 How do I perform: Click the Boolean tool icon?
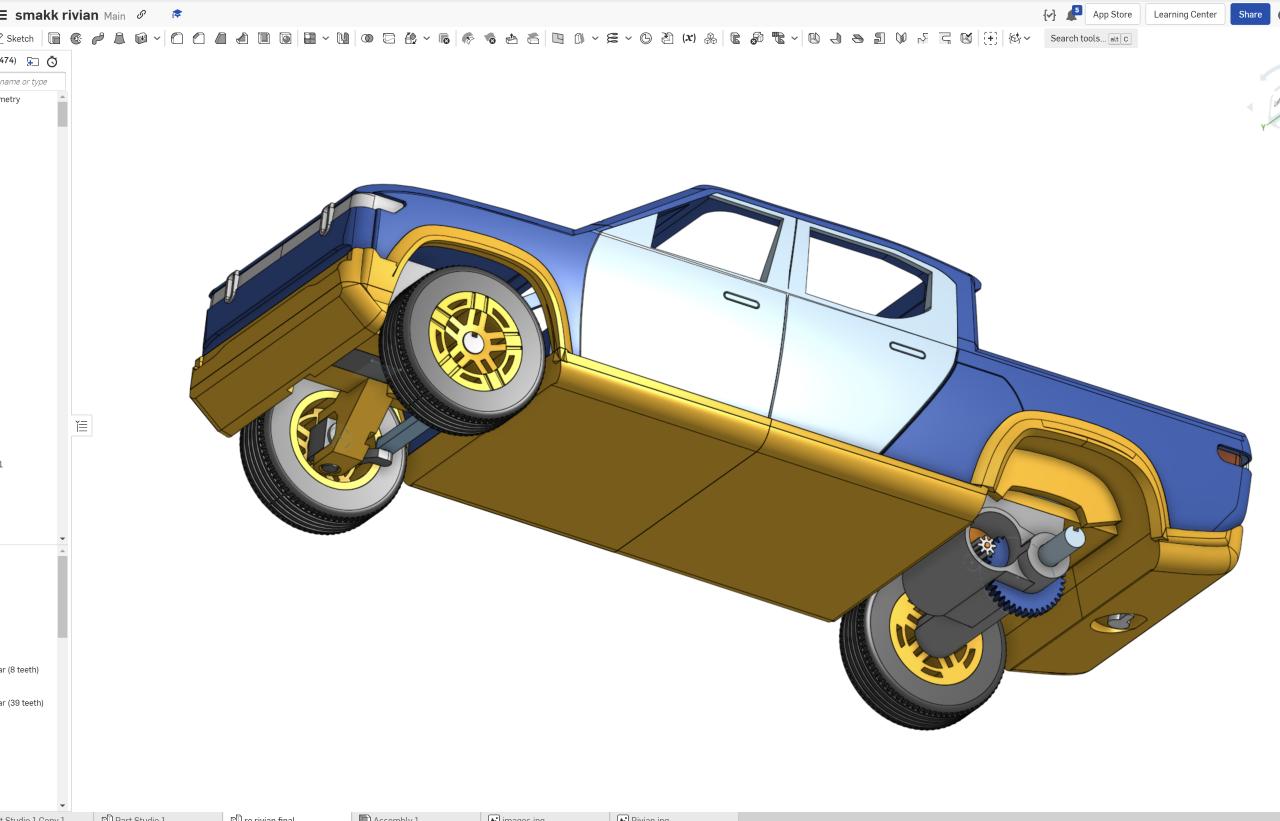(367, 38)
